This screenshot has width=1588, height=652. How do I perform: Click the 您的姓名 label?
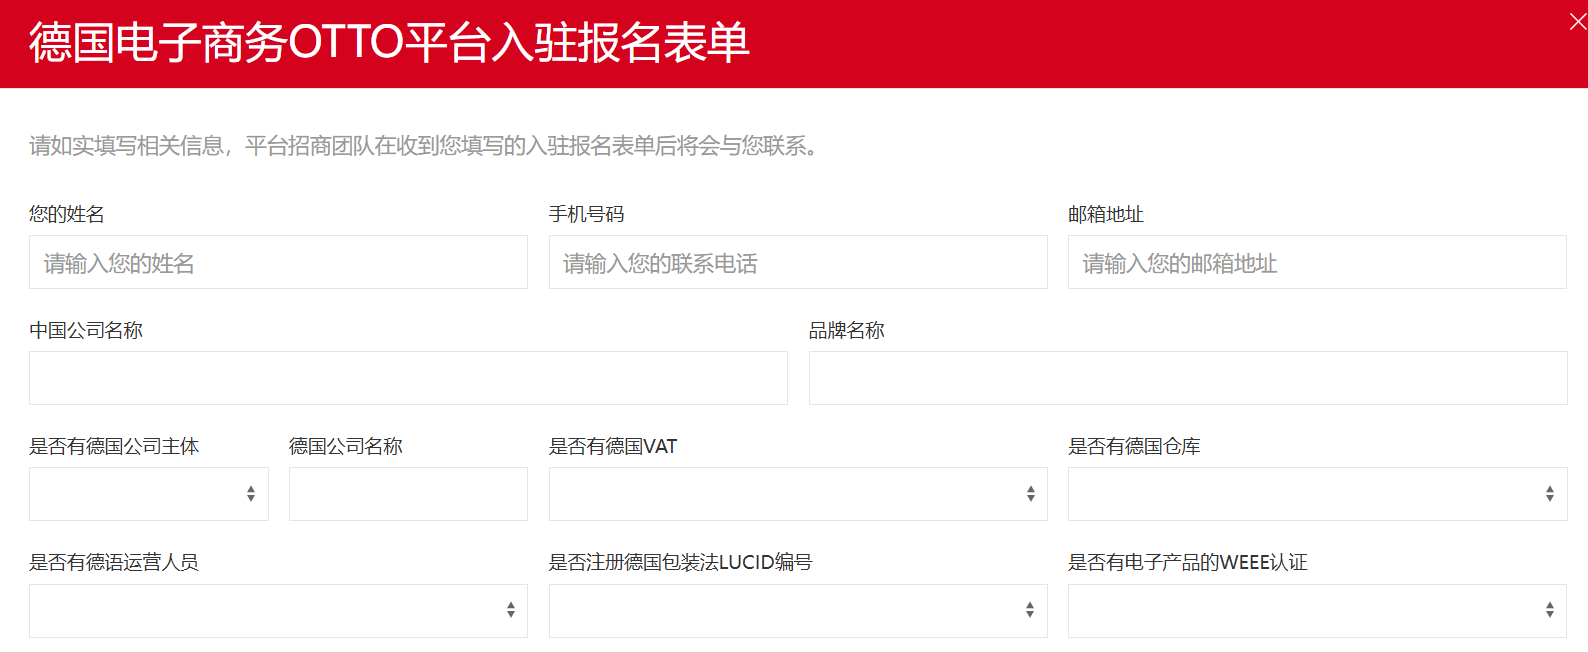click(67, 214)
